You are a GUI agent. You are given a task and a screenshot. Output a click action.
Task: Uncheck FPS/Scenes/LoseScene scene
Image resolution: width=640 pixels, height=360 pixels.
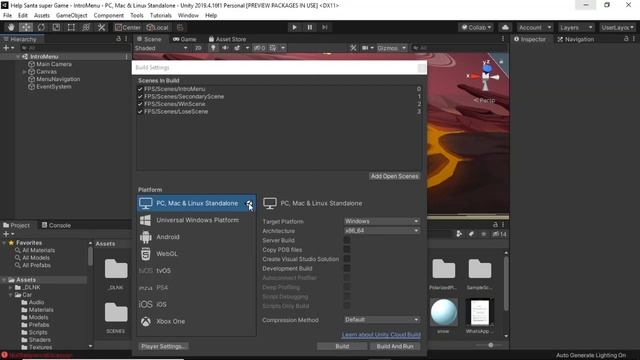coord(140,112)
